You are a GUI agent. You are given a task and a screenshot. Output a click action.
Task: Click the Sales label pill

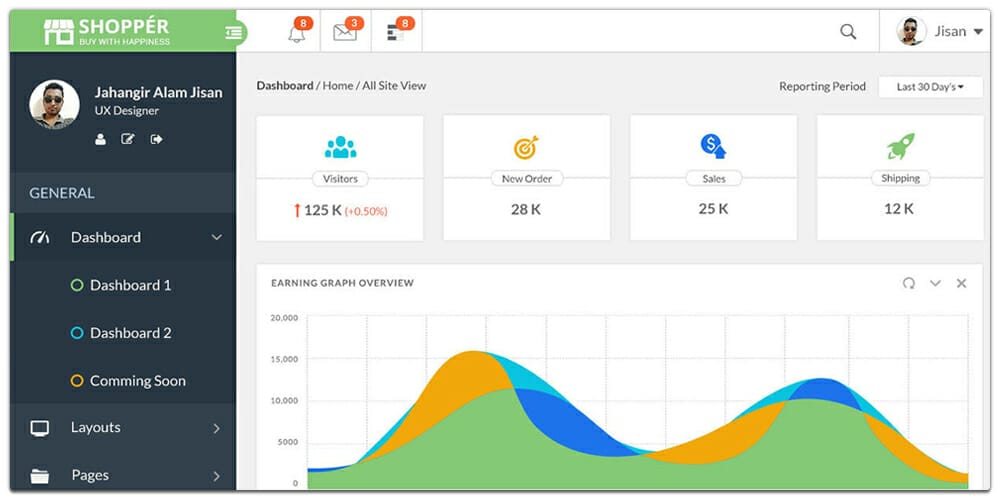pyautogui.click(x=714, y=179)
